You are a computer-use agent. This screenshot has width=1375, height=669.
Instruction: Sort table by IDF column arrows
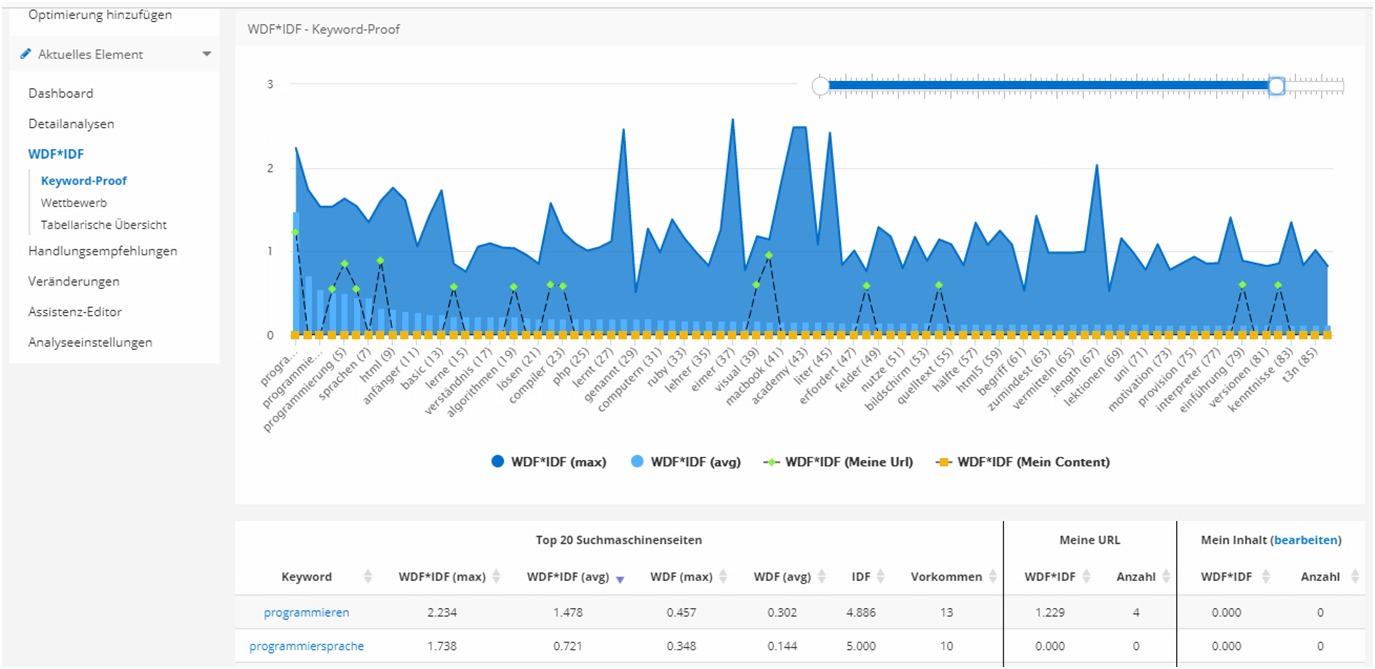(x=881, y=577)
